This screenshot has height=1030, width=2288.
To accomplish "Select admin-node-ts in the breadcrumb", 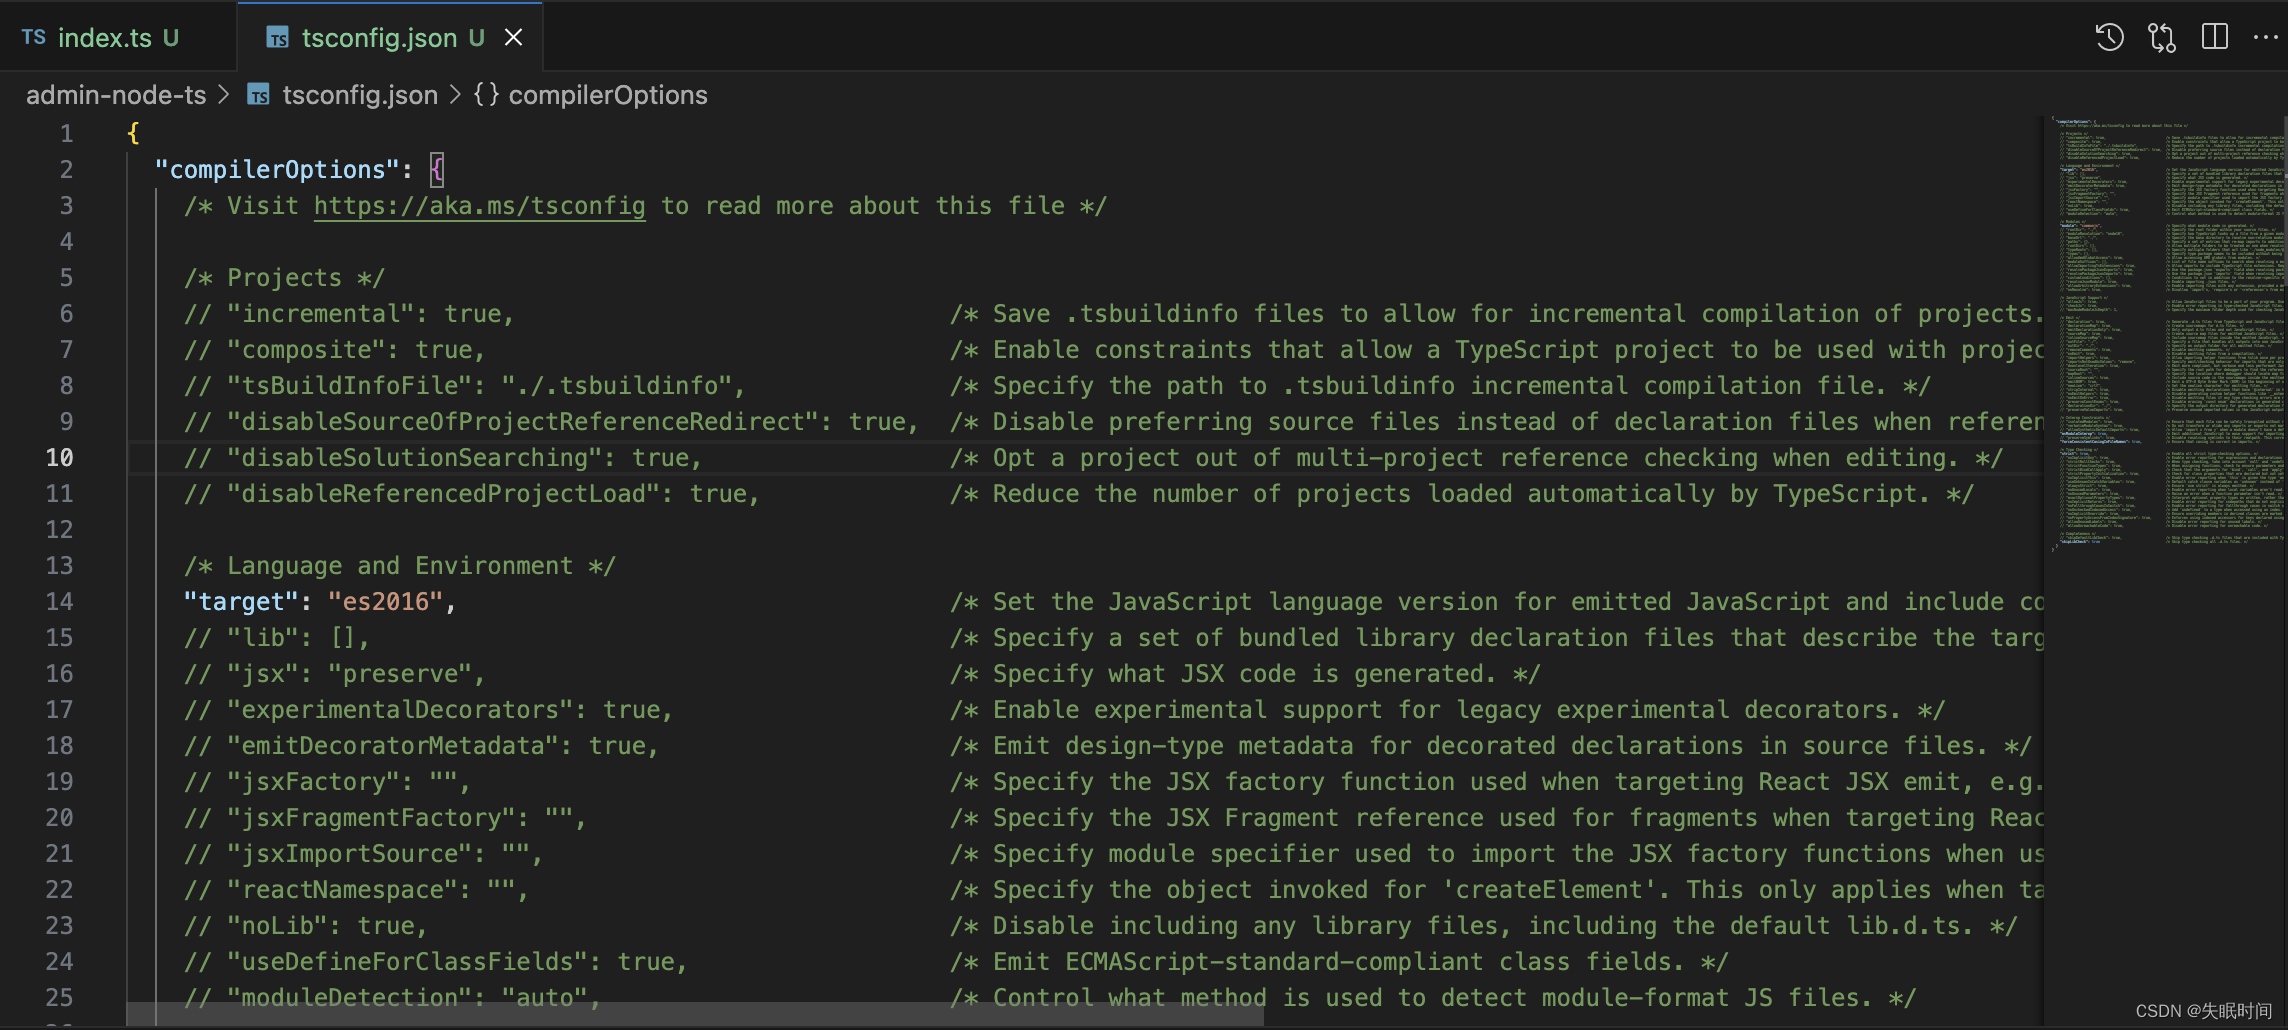I will click(x=116, y=95).
